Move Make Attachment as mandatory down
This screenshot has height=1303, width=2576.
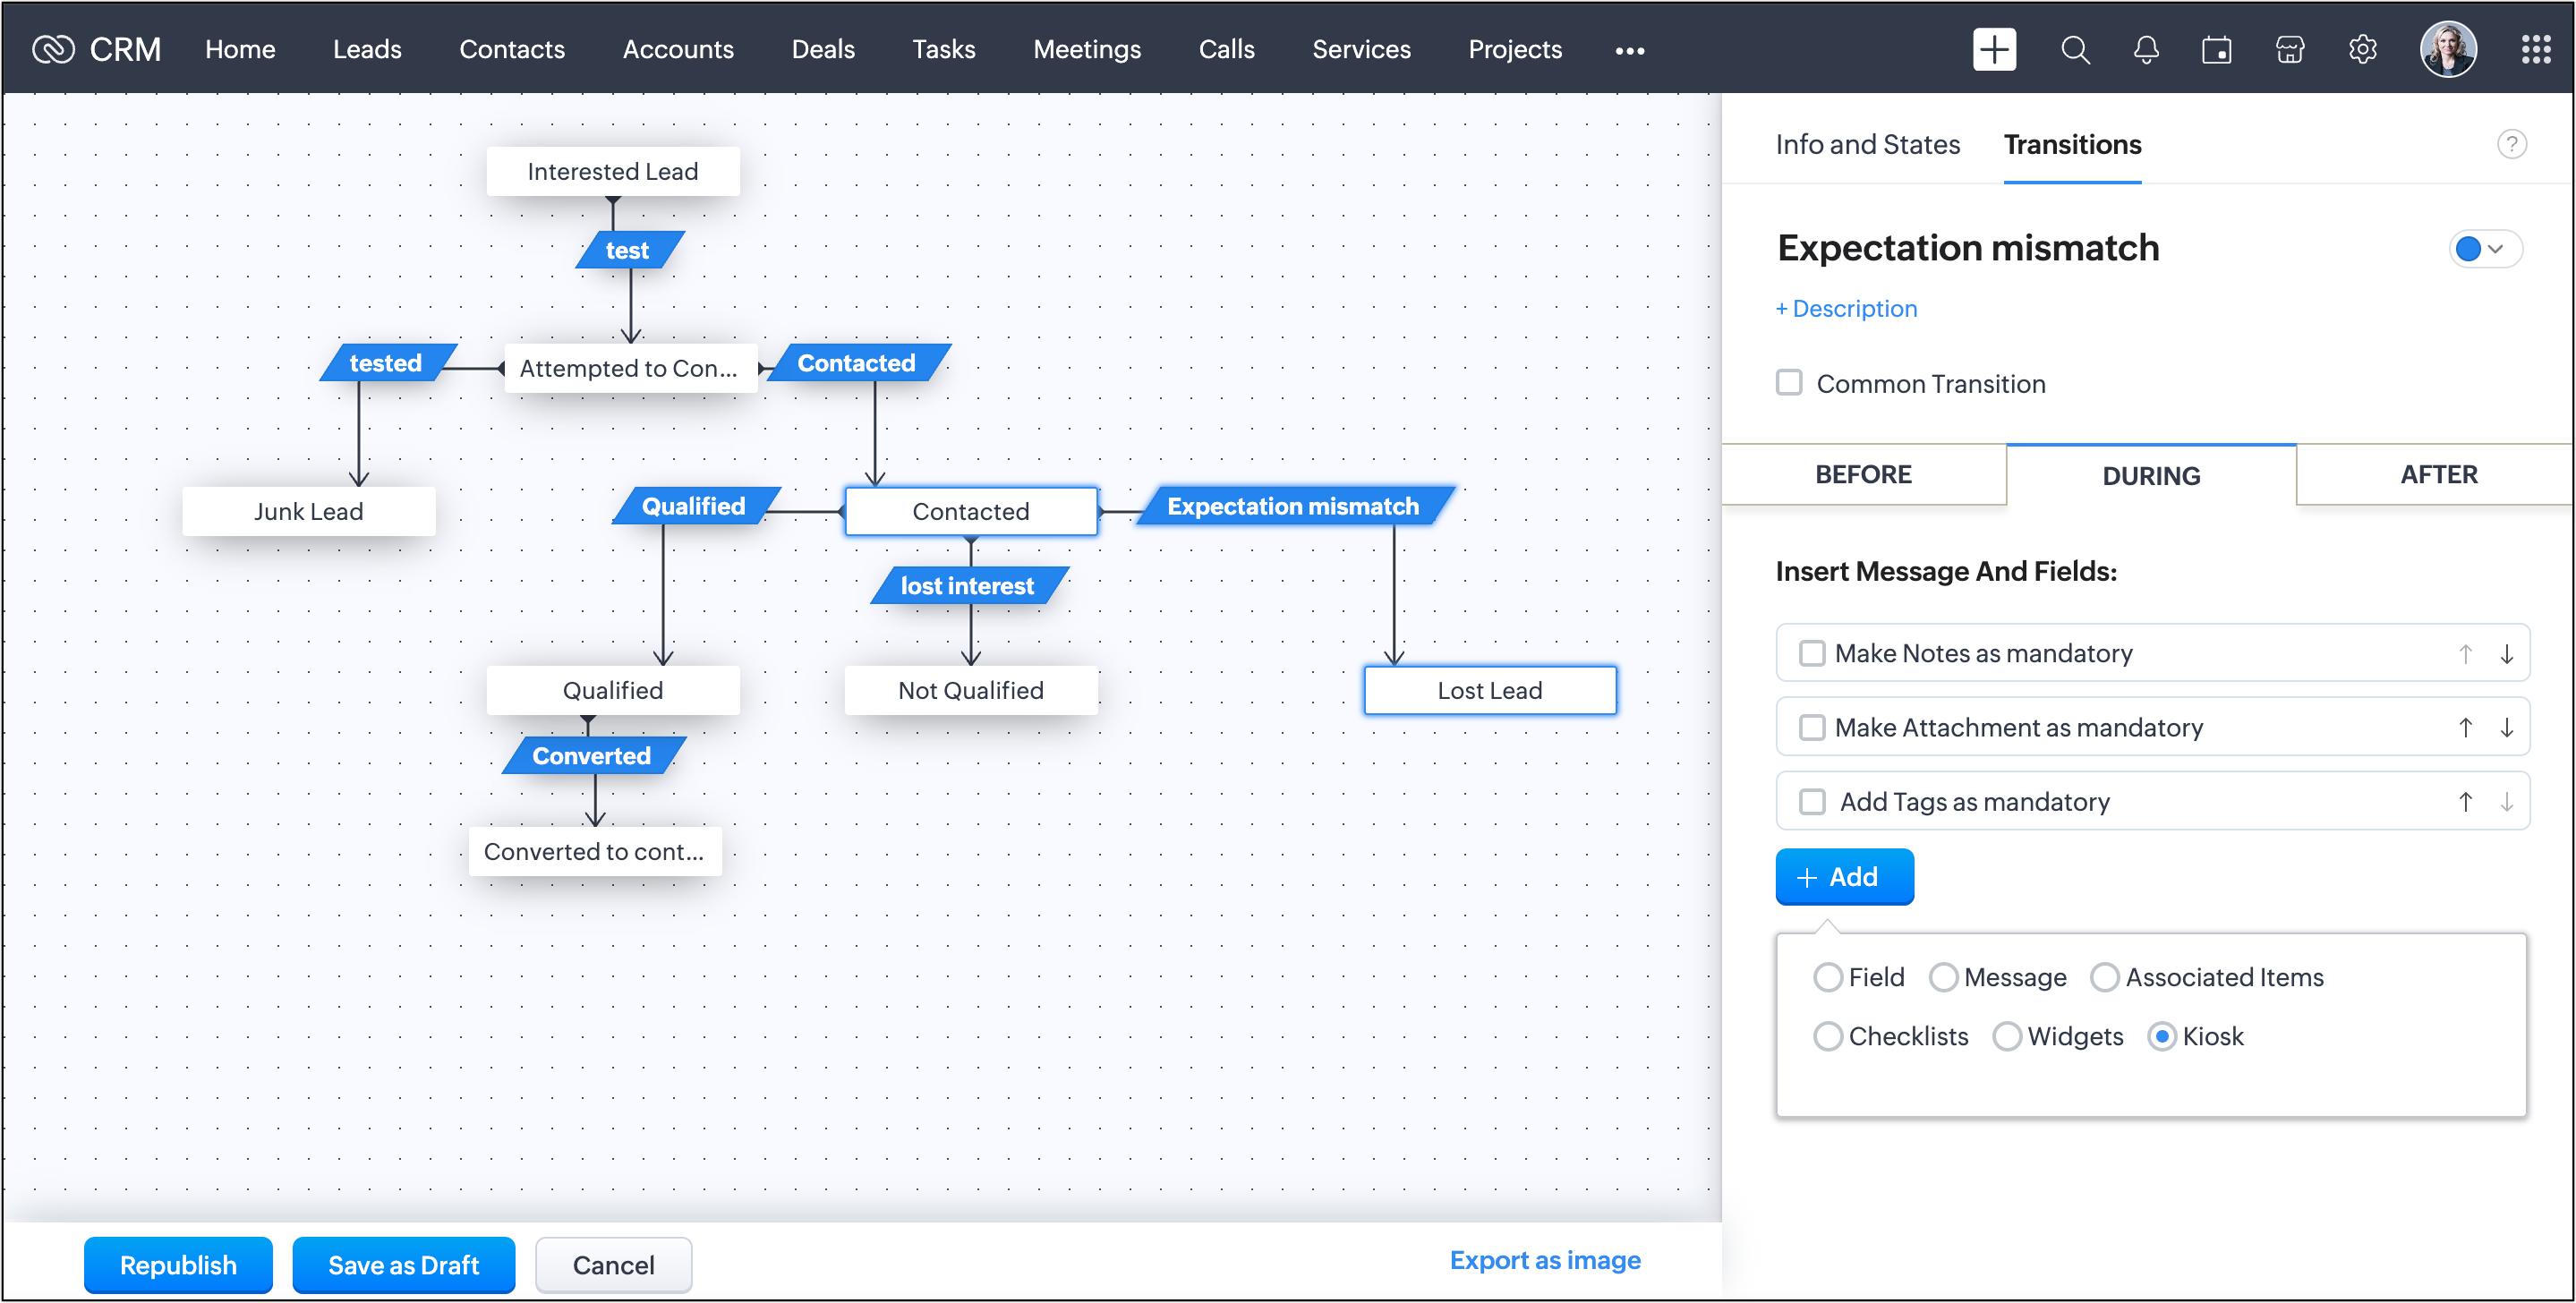coord(2506,728)
